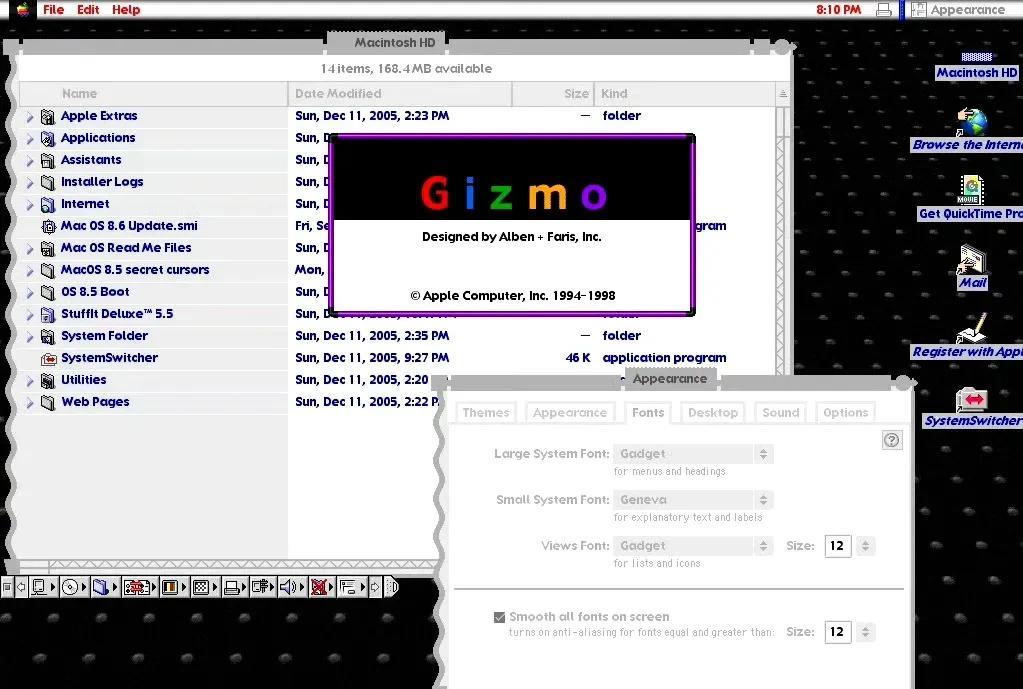
Task: Click the Macintosh HD window vertical scrollbar
Action: pyautogui.click(x=783, y=241)
